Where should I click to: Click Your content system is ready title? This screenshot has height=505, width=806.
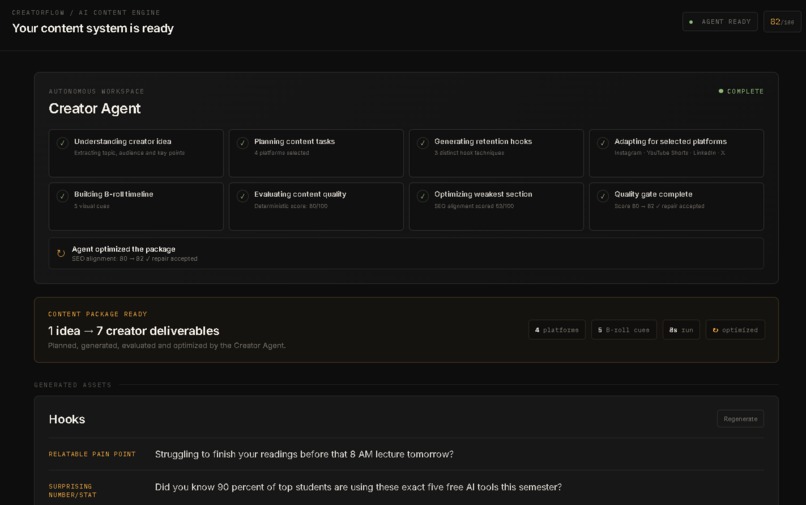click(93, 28)
